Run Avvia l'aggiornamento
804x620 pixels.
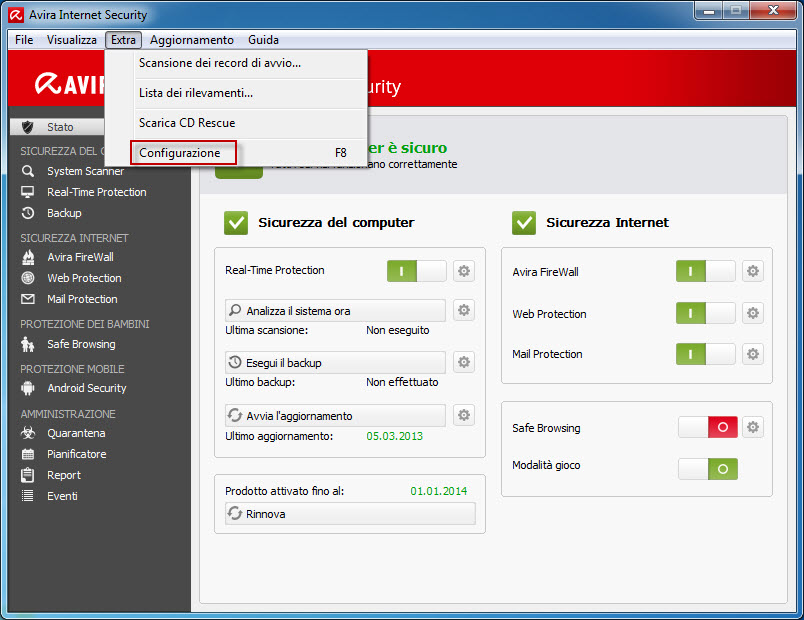pyautogui.click(x=335, y=415)
